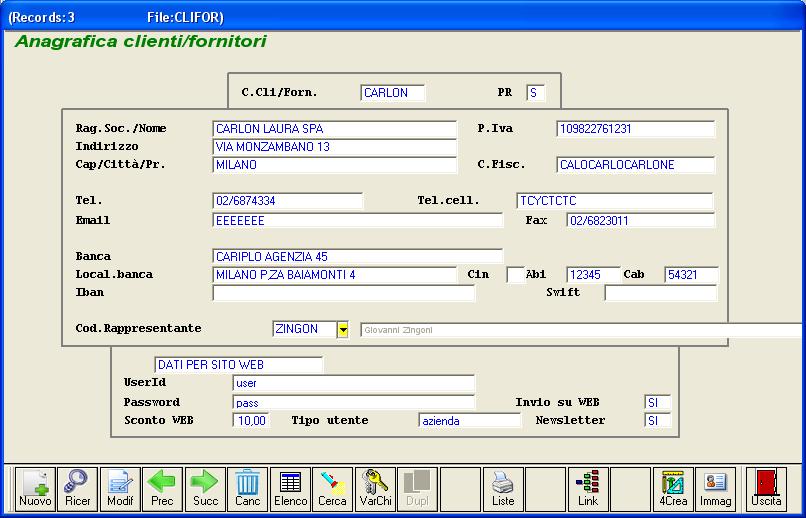Click the Dupl duplicate button
This screenshot has height=518, width=806.
pos(417,489)
